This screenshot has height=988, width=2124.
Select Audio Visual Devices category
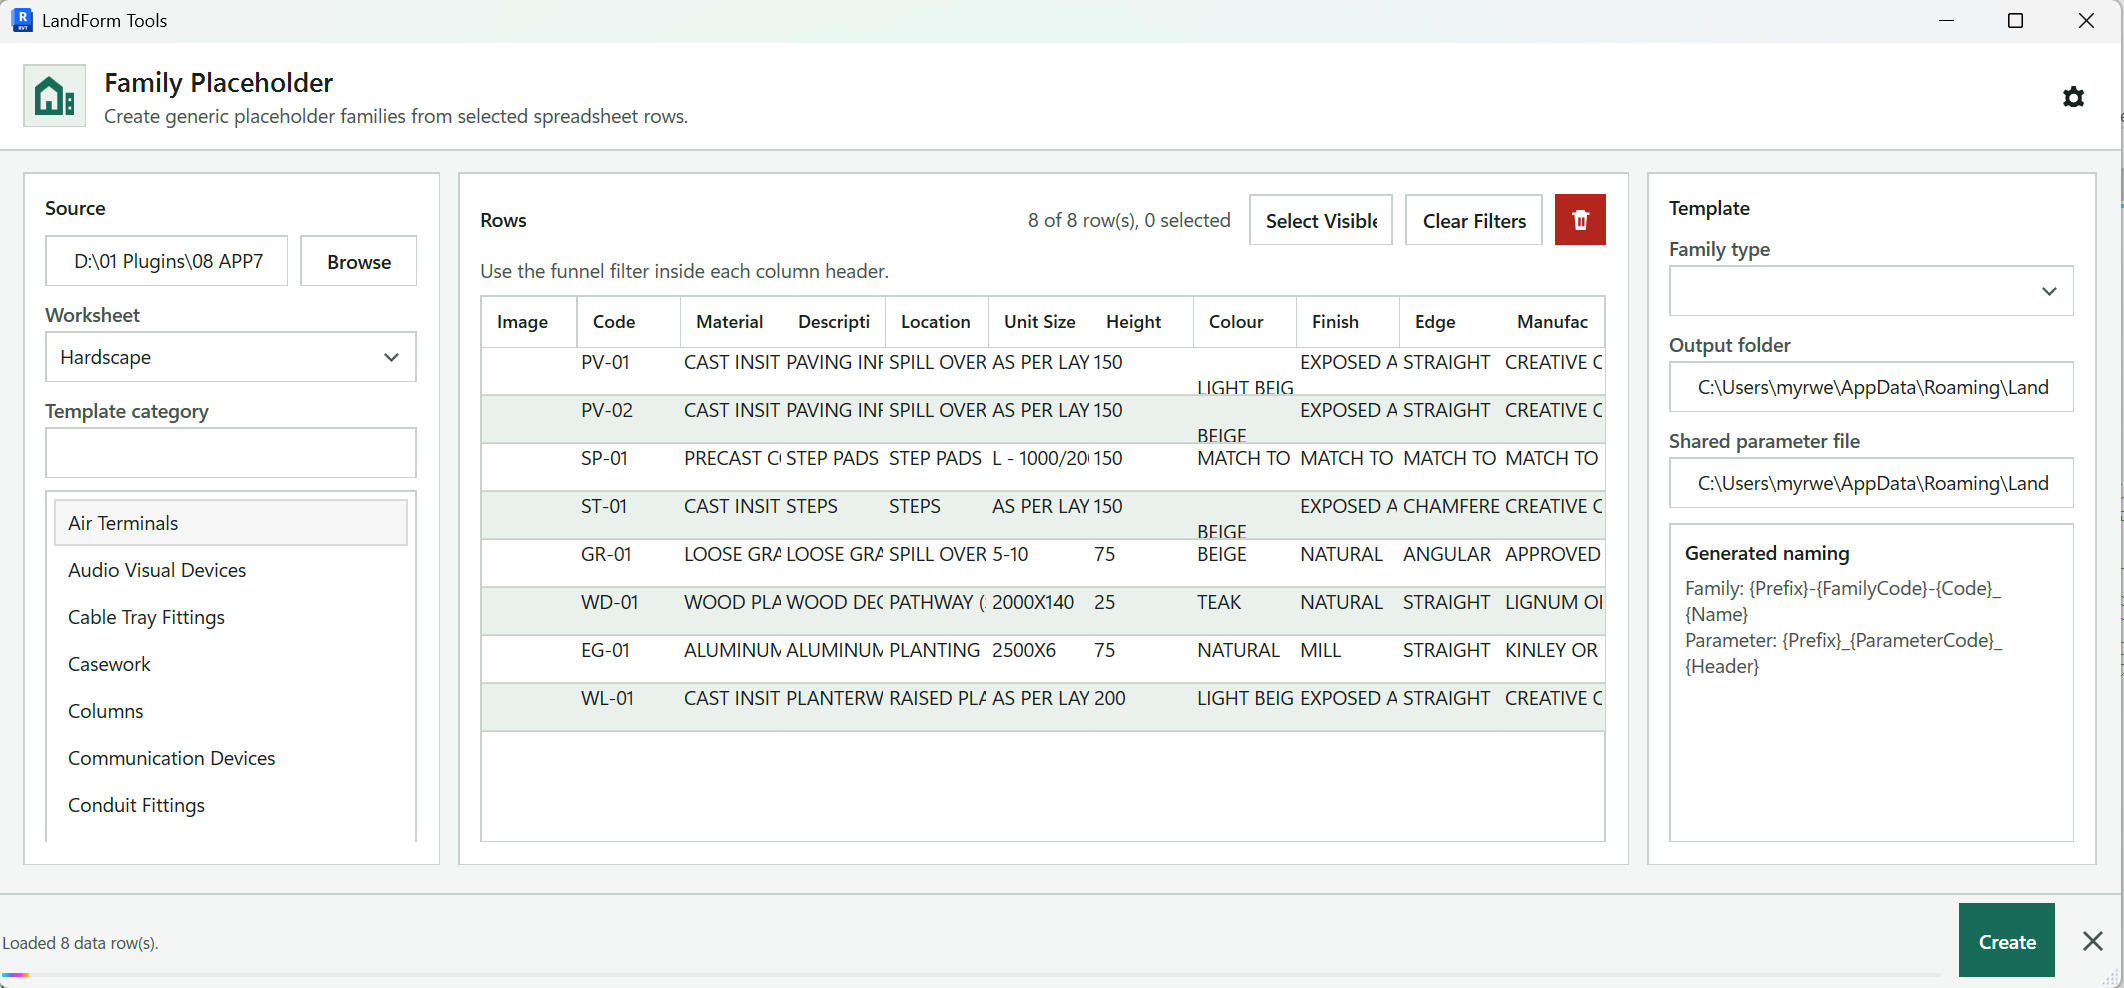tap(231, 570)
